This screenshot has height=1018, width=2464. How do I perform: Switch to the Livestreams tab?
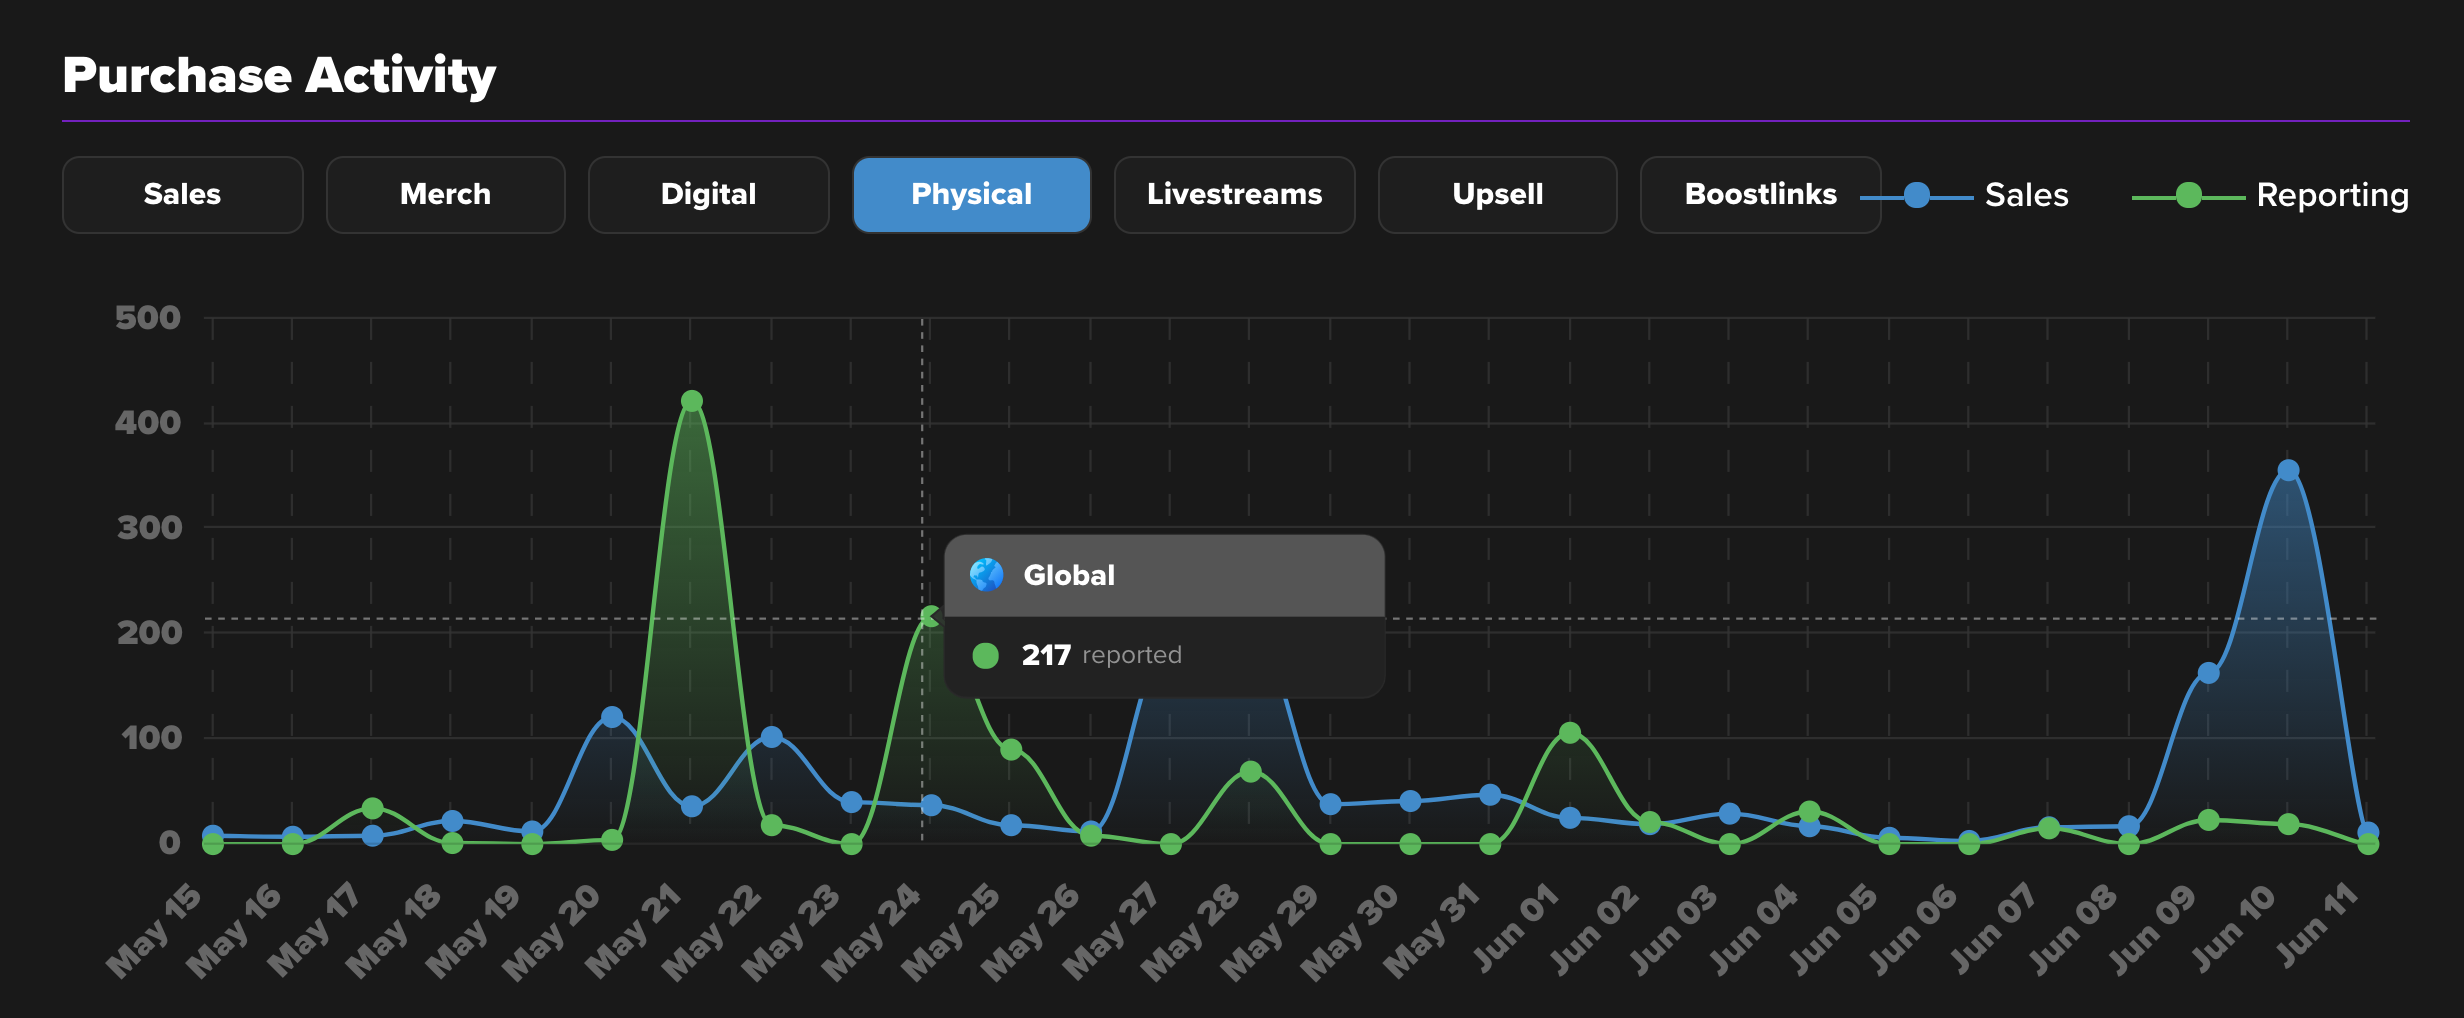1234,194
